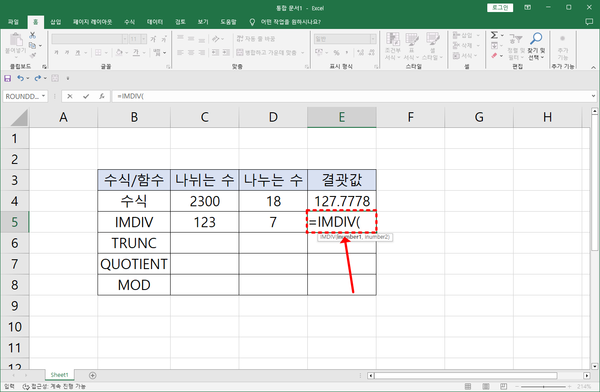600x392 pixels.
Task: Click the Cut scissors icon
Action: click(33, 36)
